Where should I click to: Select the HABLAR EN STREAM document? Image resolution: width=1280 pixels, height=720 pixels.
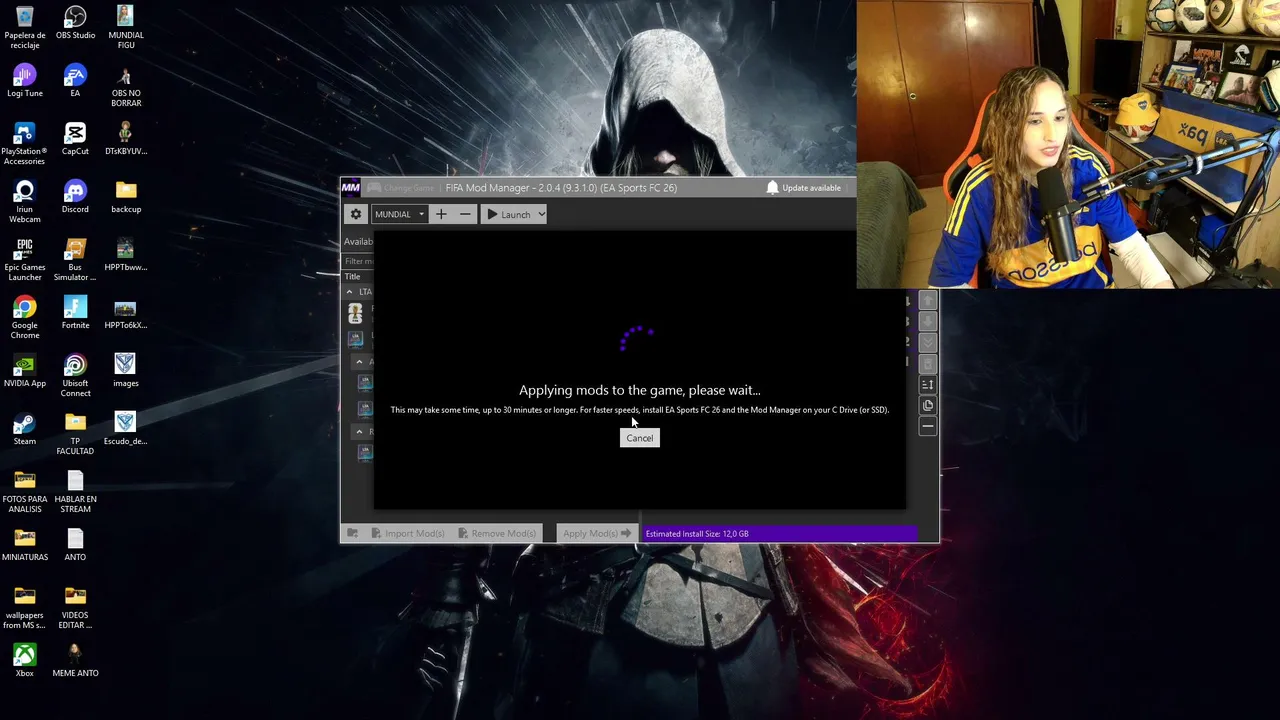pyautogui.click(x=75, y=492)
